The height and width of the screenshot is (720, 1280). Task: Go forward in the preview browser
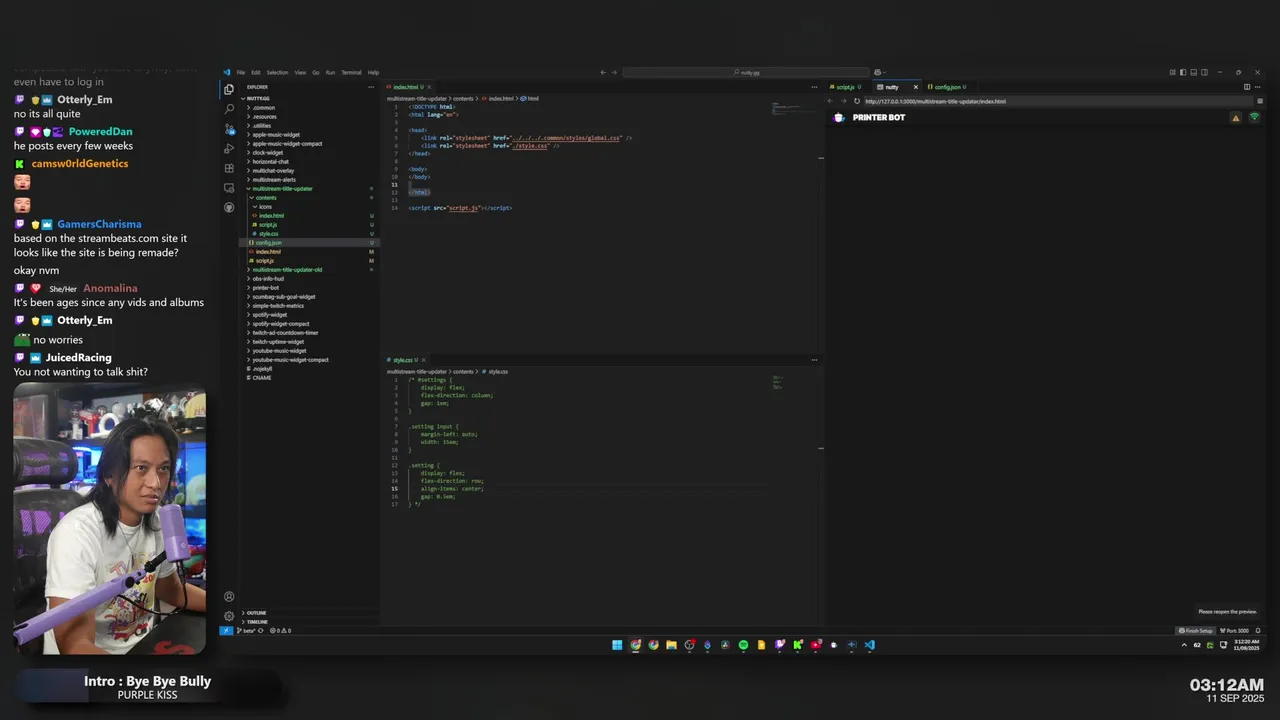(843, 101)
